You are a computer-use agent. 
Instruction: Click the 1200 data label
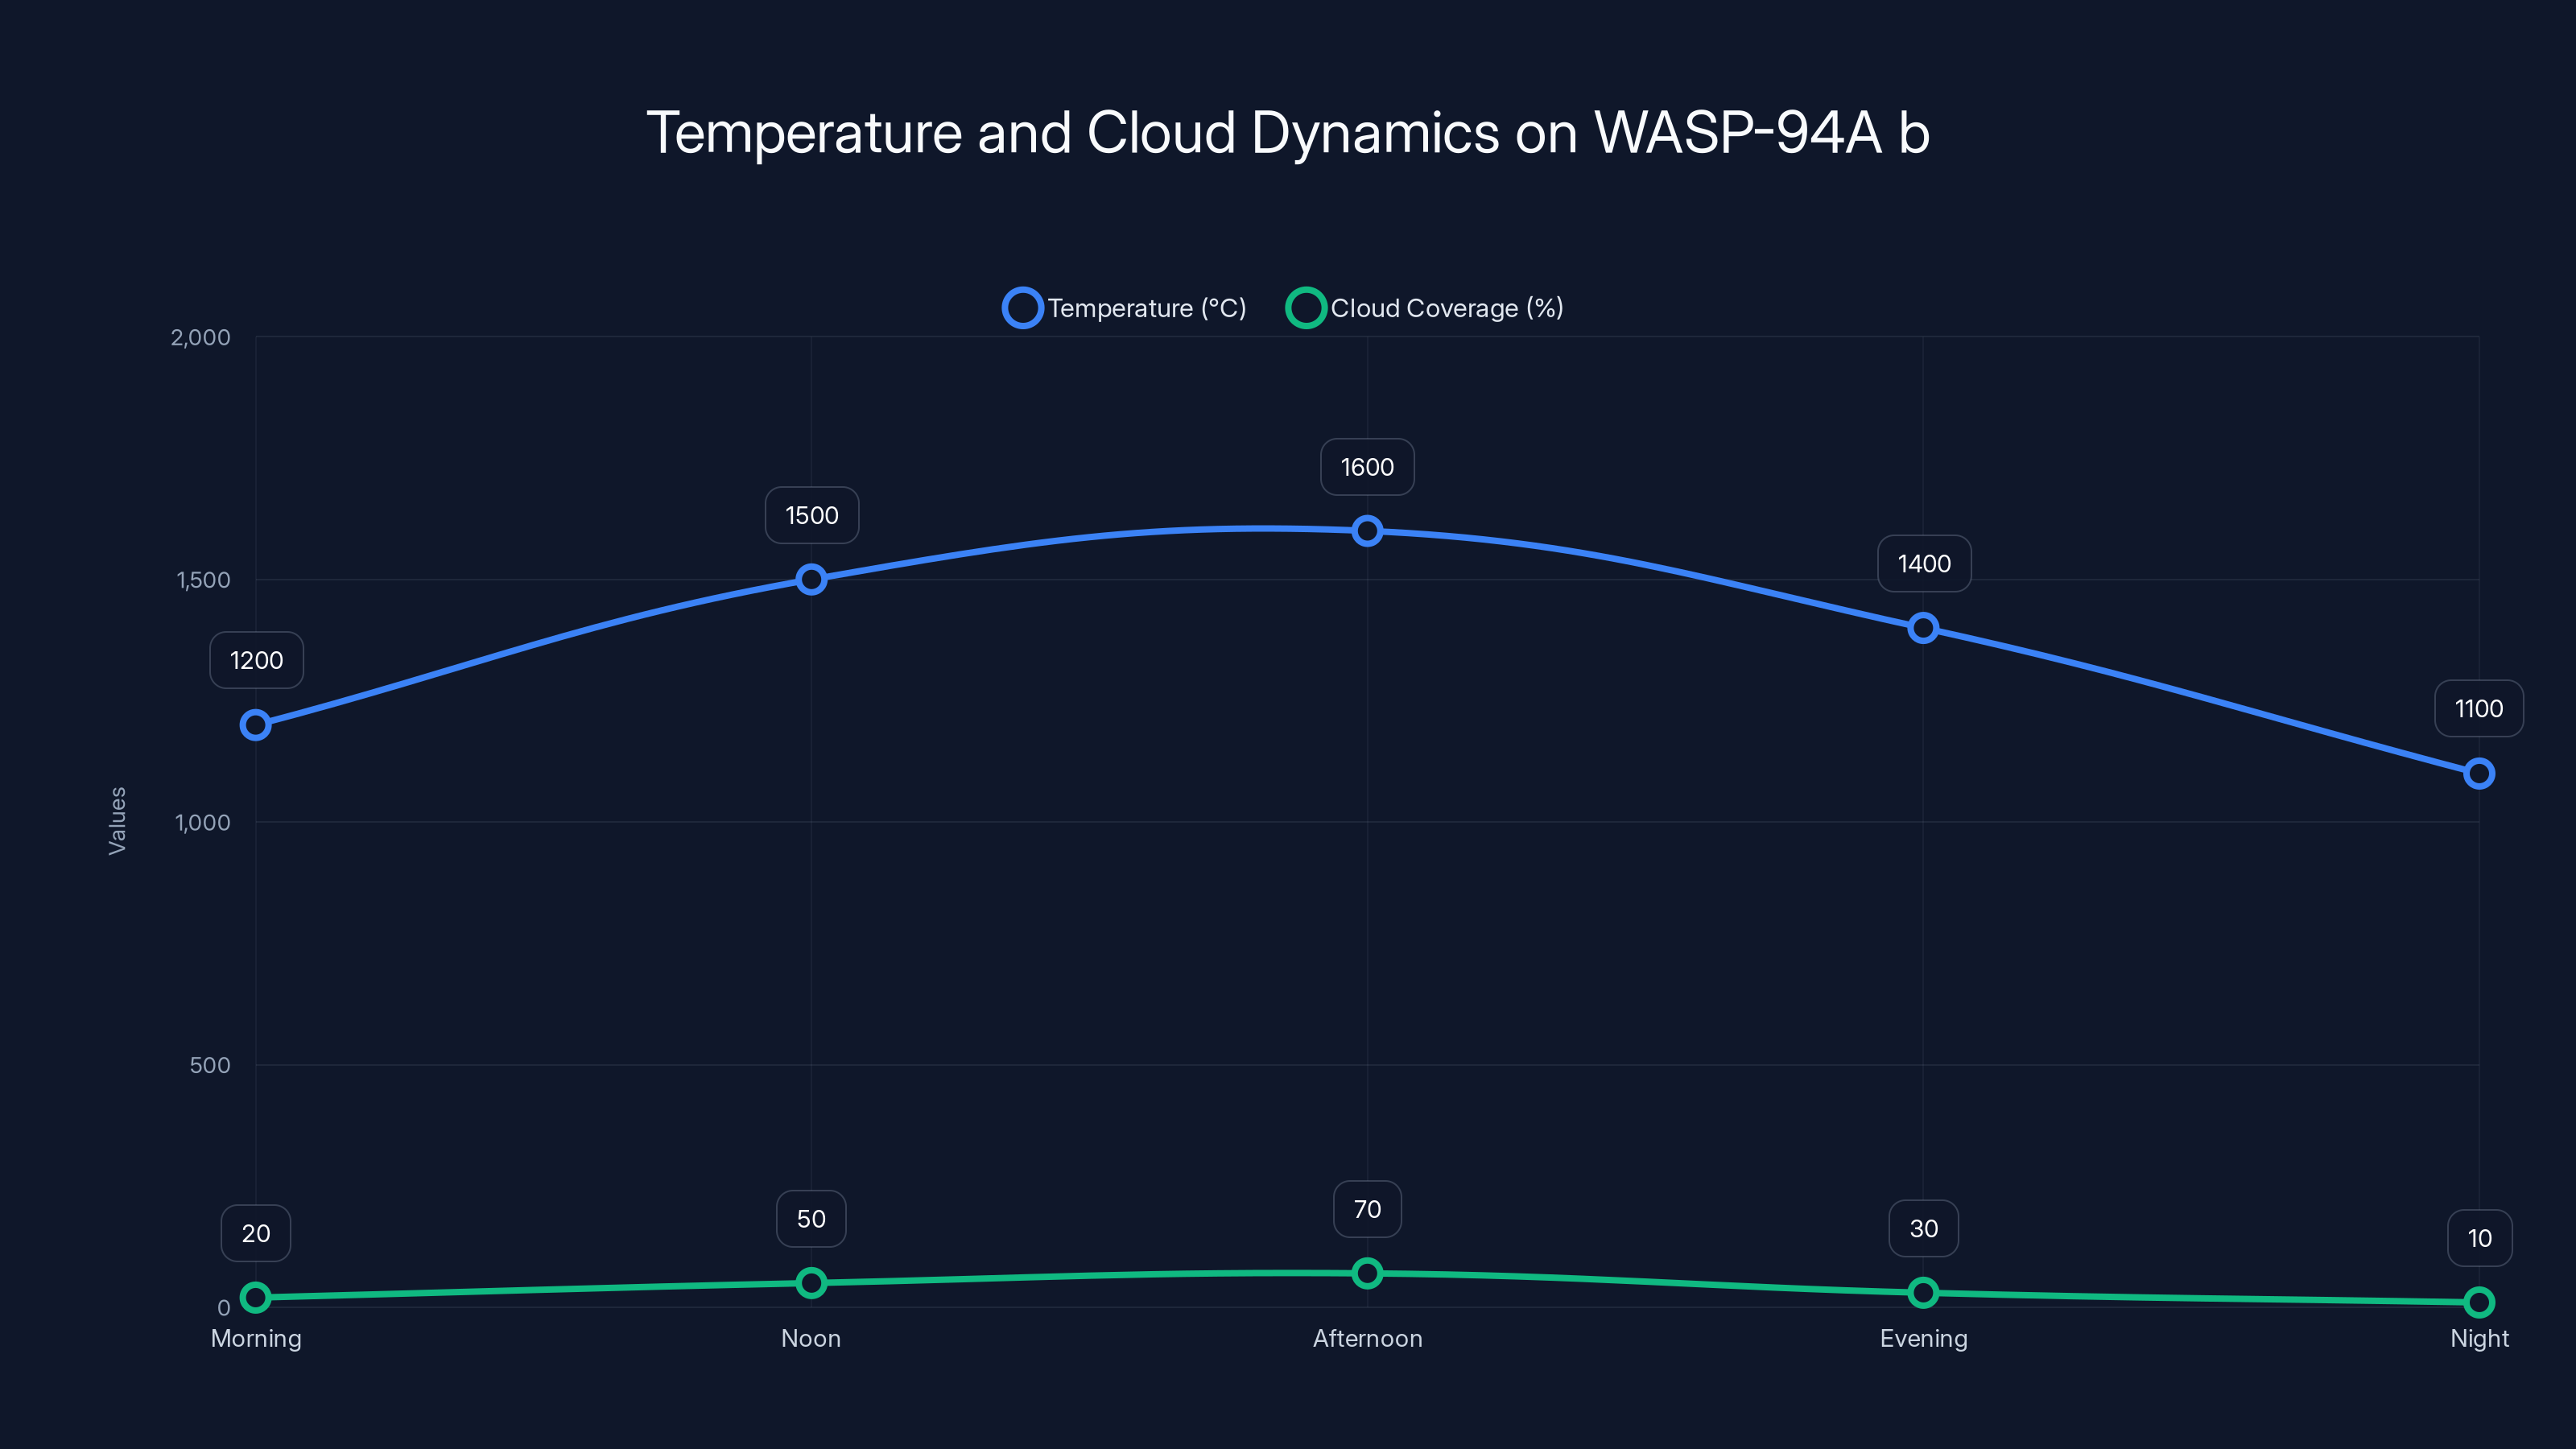(x=256, y=660)
